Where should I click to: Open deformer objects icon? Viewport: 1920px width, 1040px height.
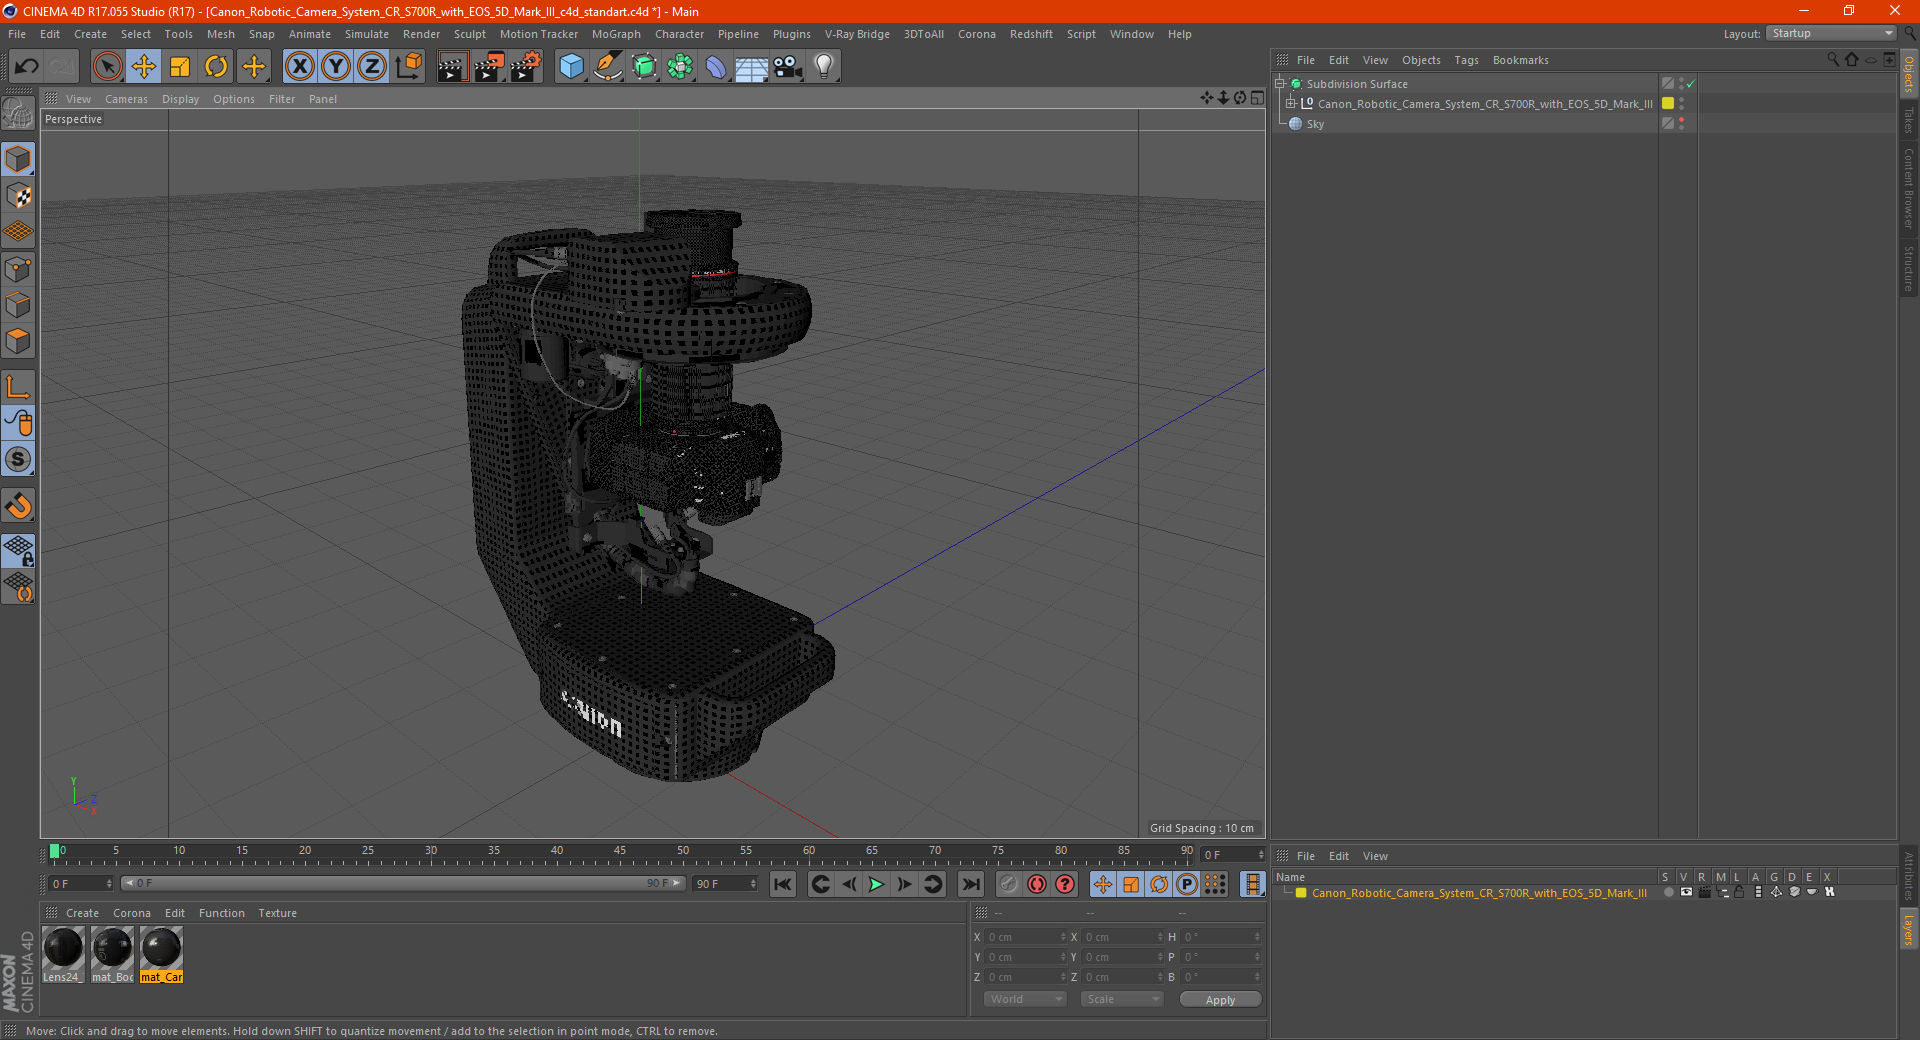[717, 67]
